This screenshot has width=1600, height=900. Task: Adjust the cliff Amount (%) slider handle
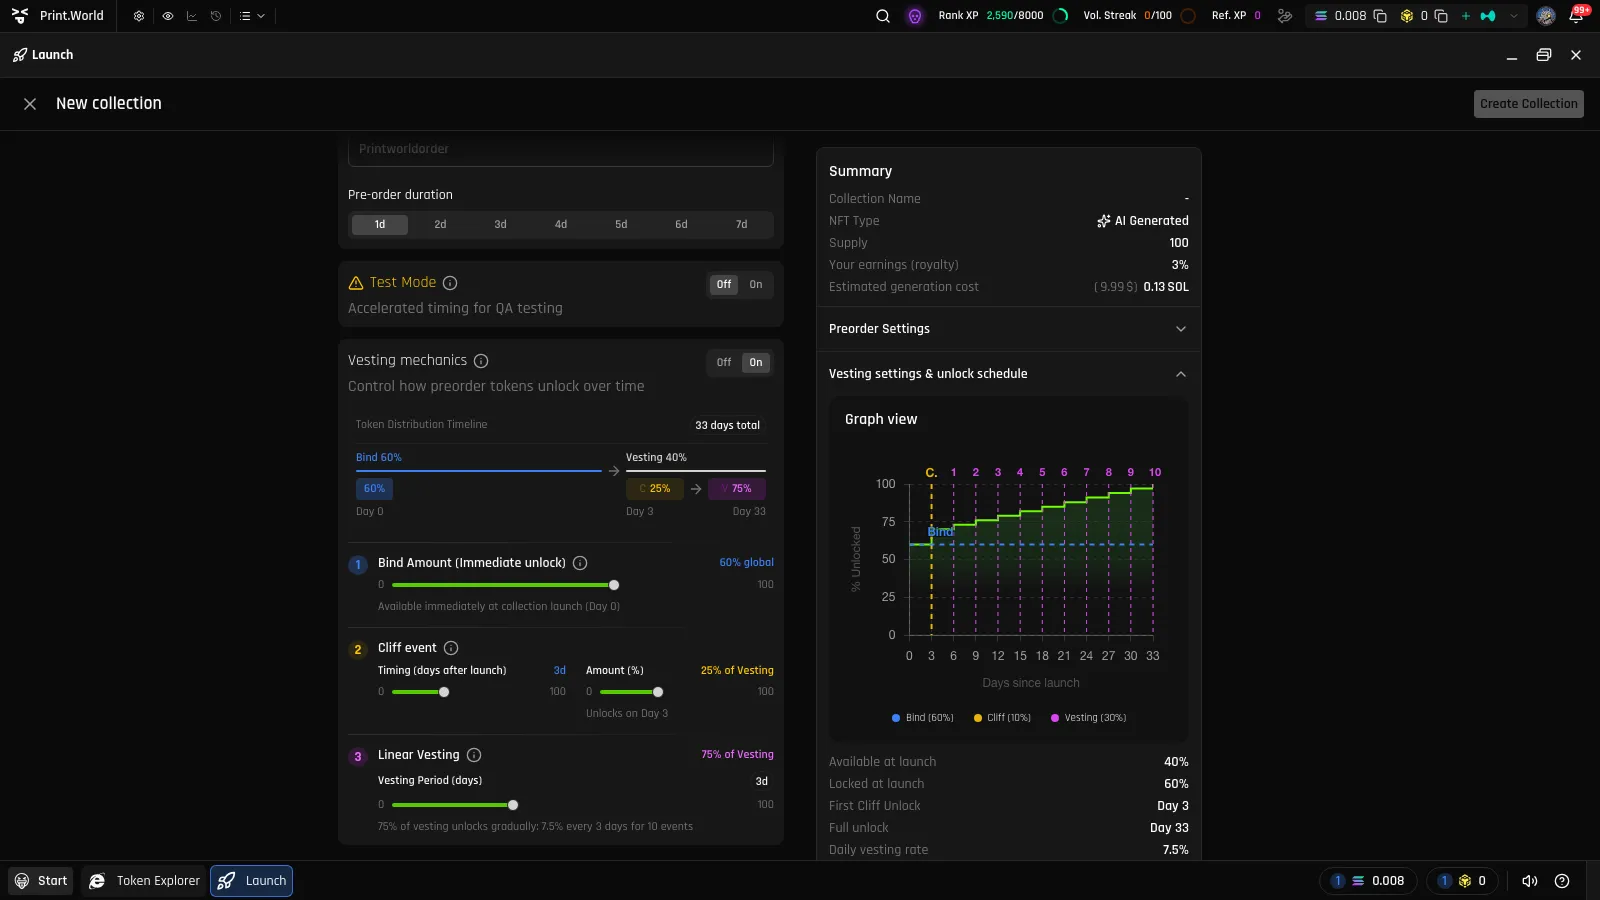tap(658, 692)
